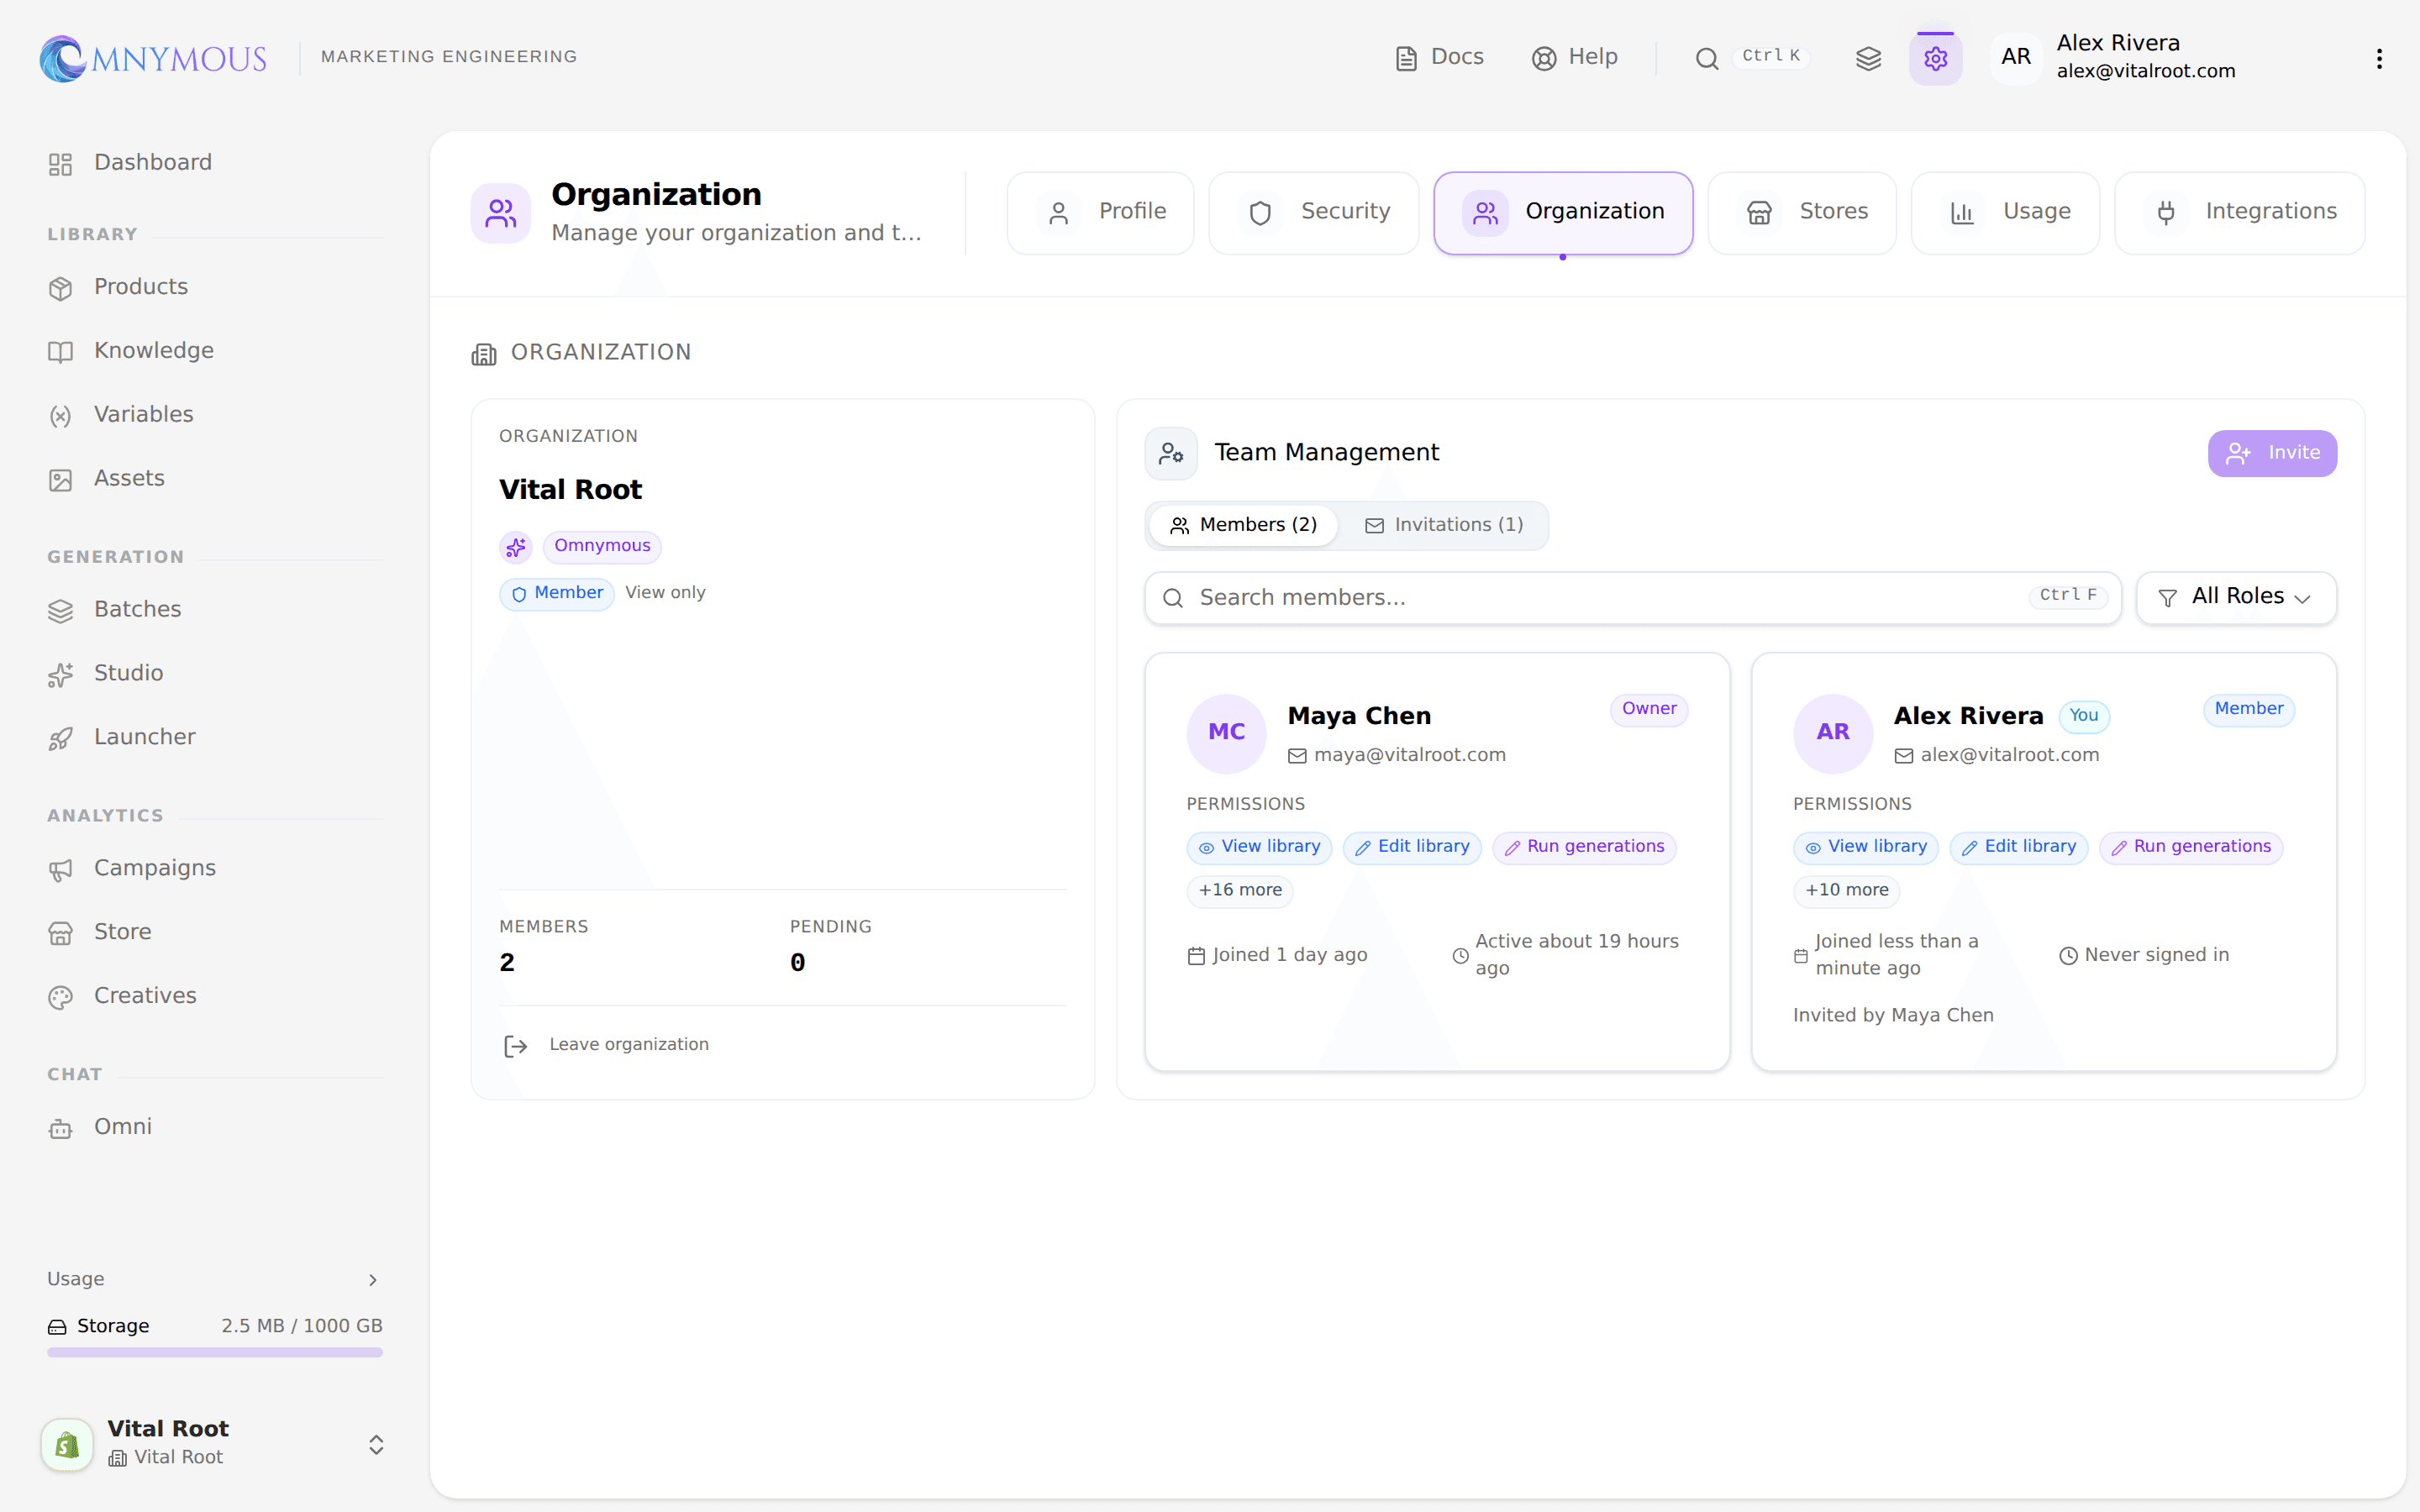This screenshot has height=1512, width=2420.
Task: Click the Member role badge in organization card
Action: pos(557,593)
